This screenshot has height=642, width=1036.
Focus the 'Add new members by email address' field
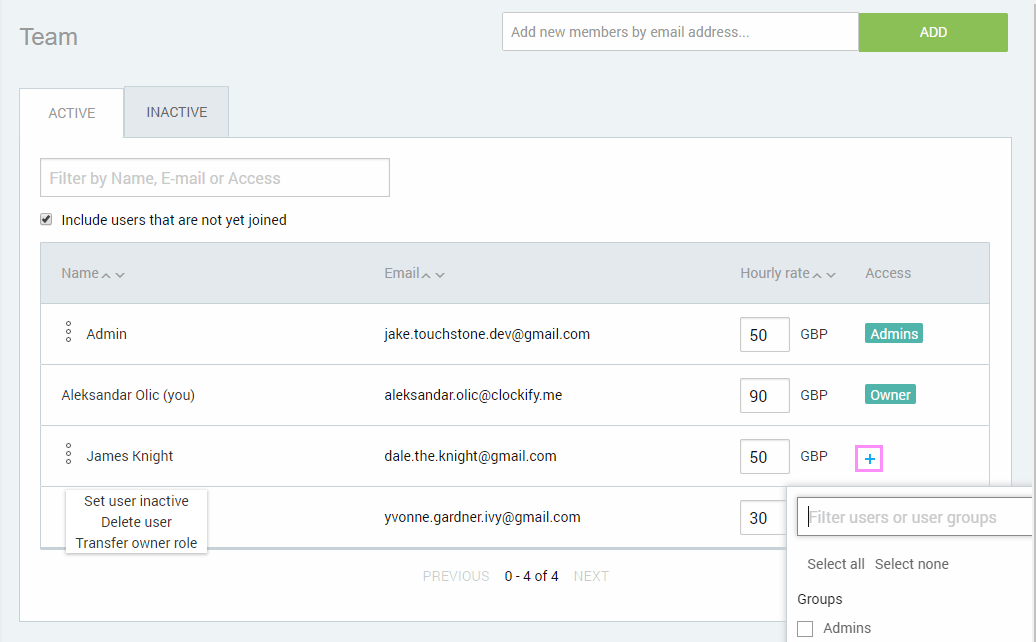point(681,32)
